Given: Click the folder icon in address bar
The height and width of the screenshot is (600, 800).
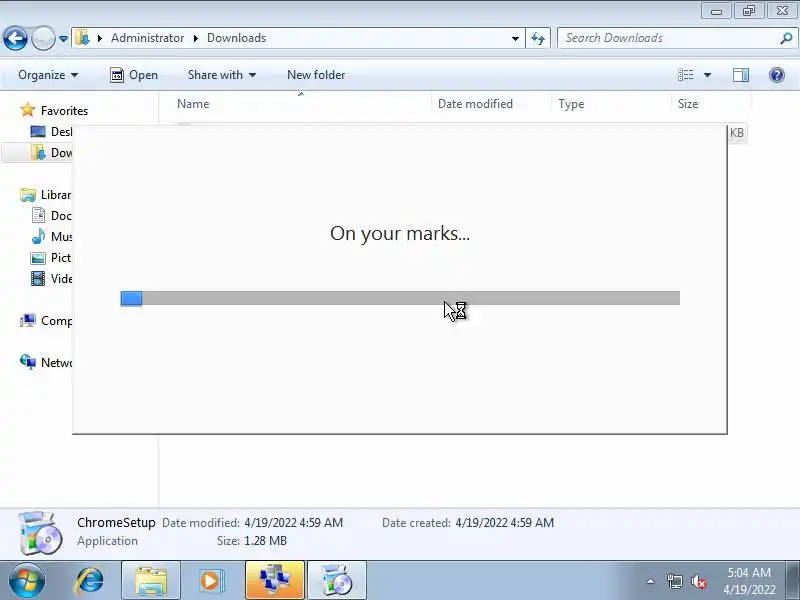Looking at the screenshot, I should click(x=83, y=38).
